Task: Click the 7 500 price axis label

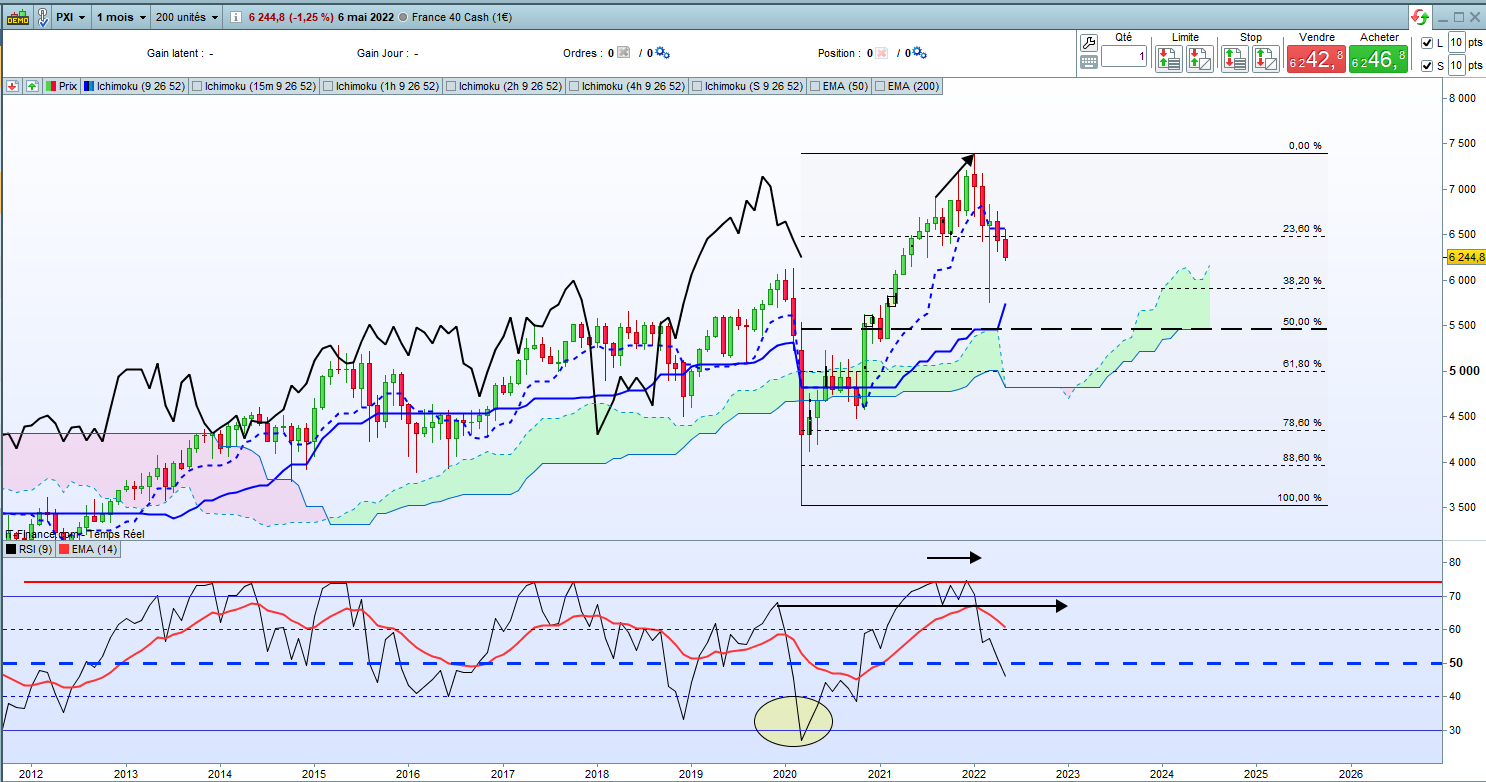Action: point(1464,144)
